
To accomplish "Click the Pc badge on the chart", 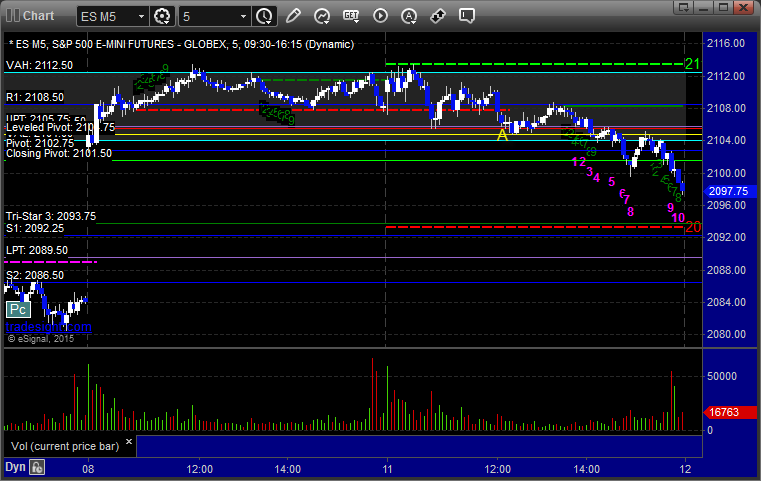I will (18, 309).
